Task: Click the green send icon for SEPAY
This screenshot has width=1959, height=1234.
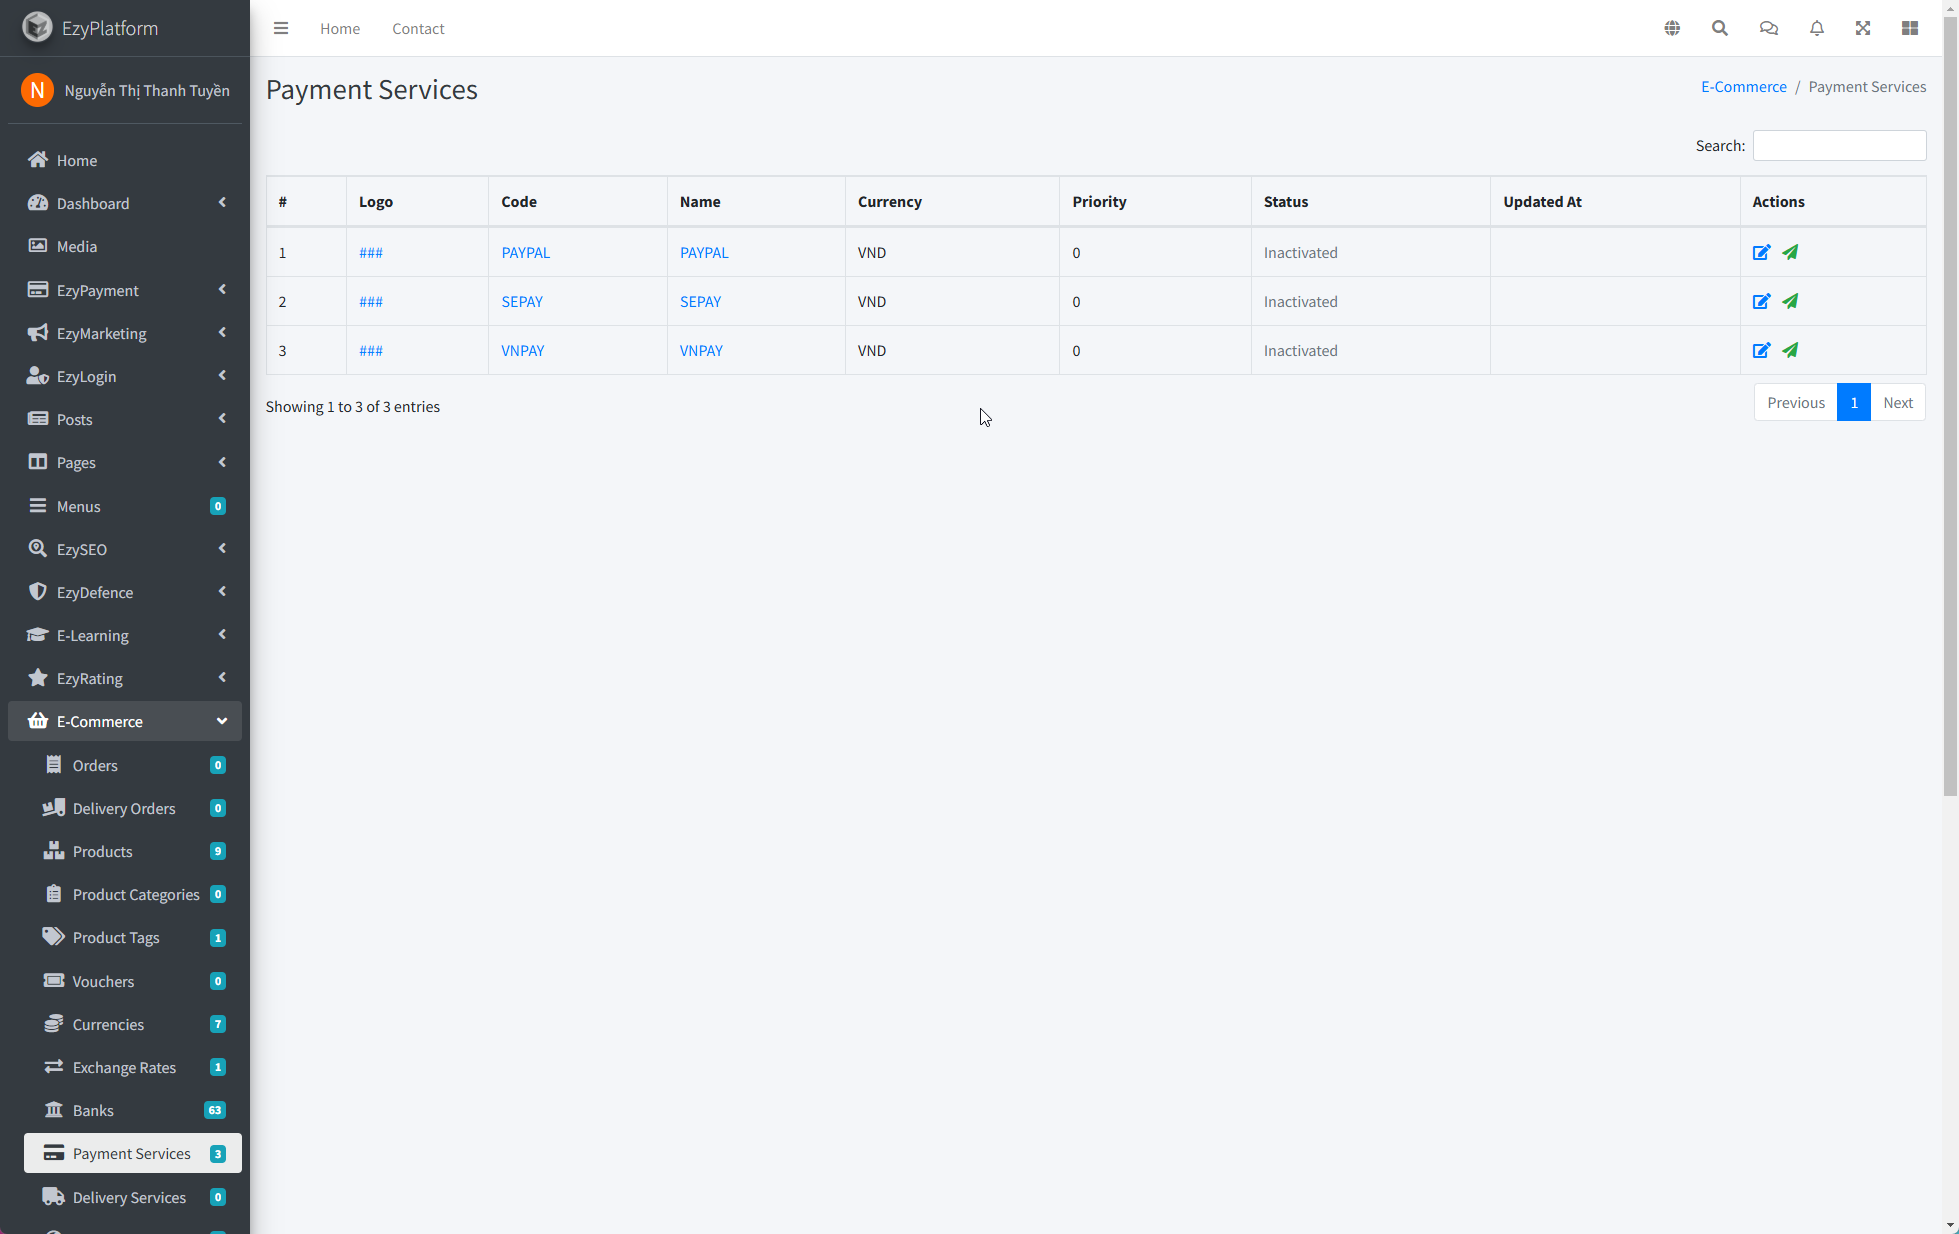Action: [x=1790, y=301]
